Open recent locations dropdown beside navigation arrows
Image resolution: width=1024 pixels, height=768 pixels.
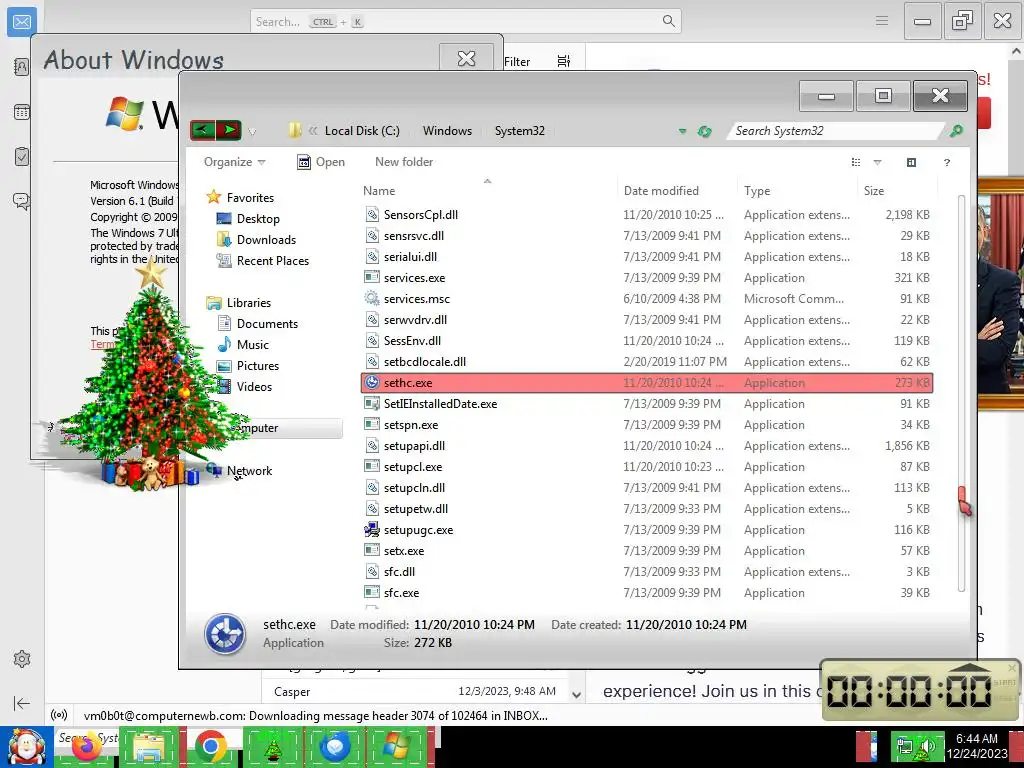click(252, 131)
